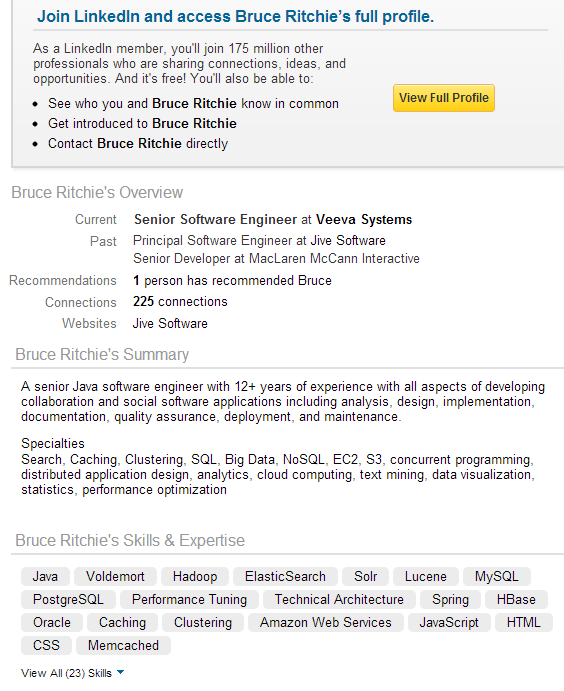Expand the View All (23) Skills arrow

coord(121,672)
